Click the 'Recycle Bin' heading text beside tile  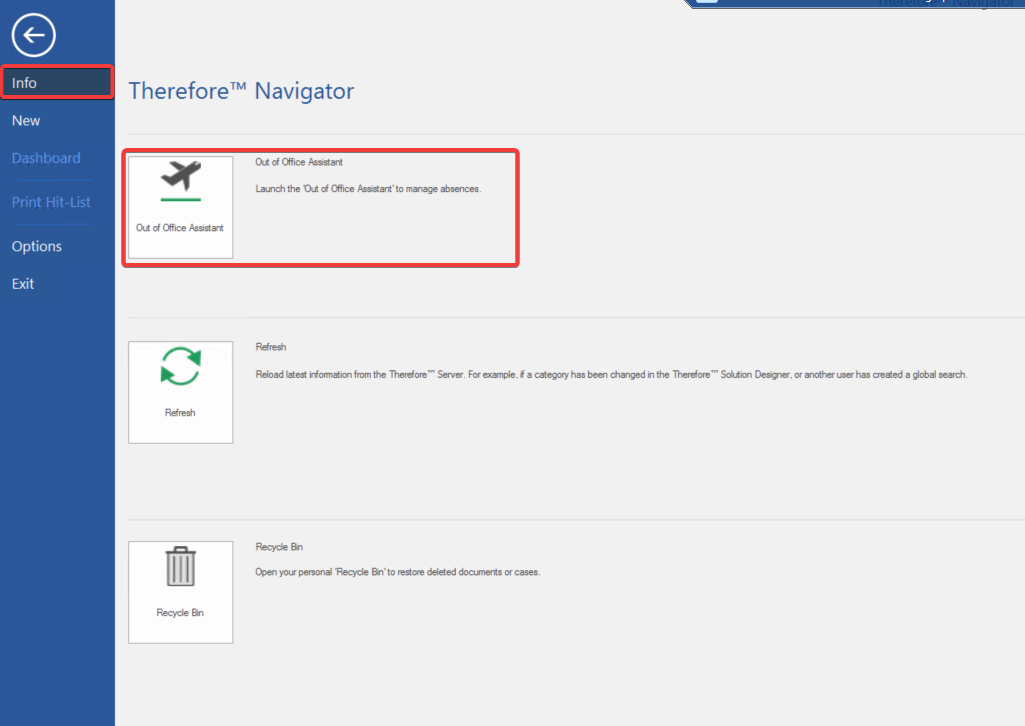pos(279,547)
